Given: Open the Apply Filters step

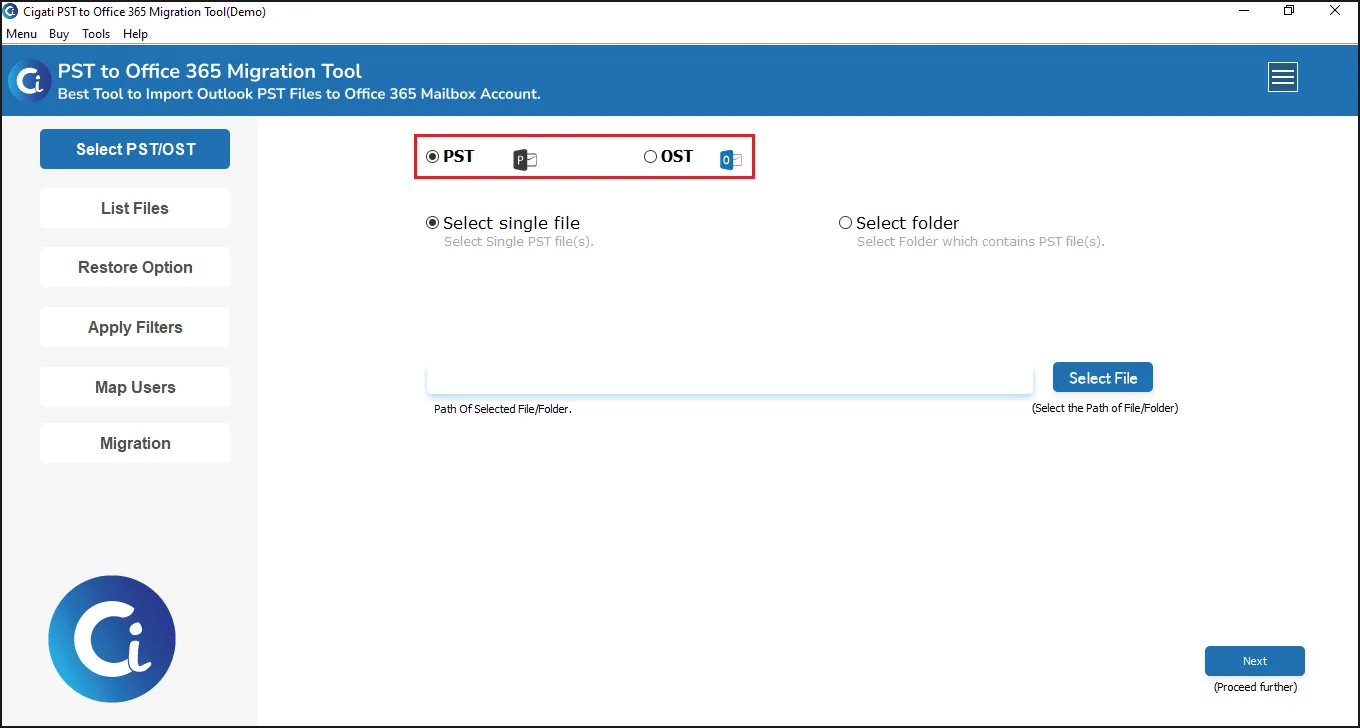Looking at the screenshot, I should pos(135,327).
